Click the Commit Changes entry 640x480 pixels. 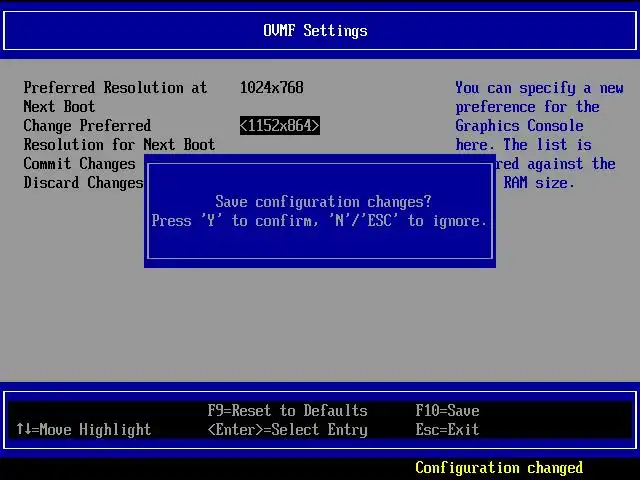[79, 164]
